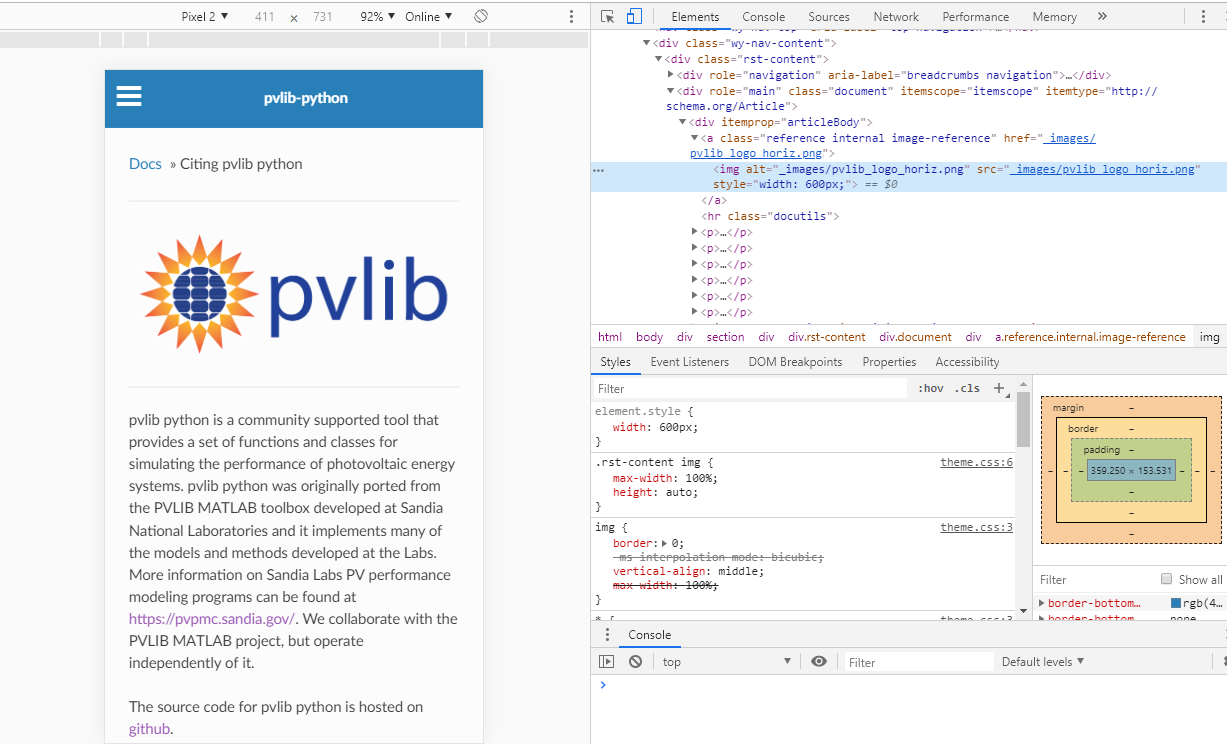Switch to the Performance tab
This screenshot has height=744, width=1227.
click(x=976, y=16)
